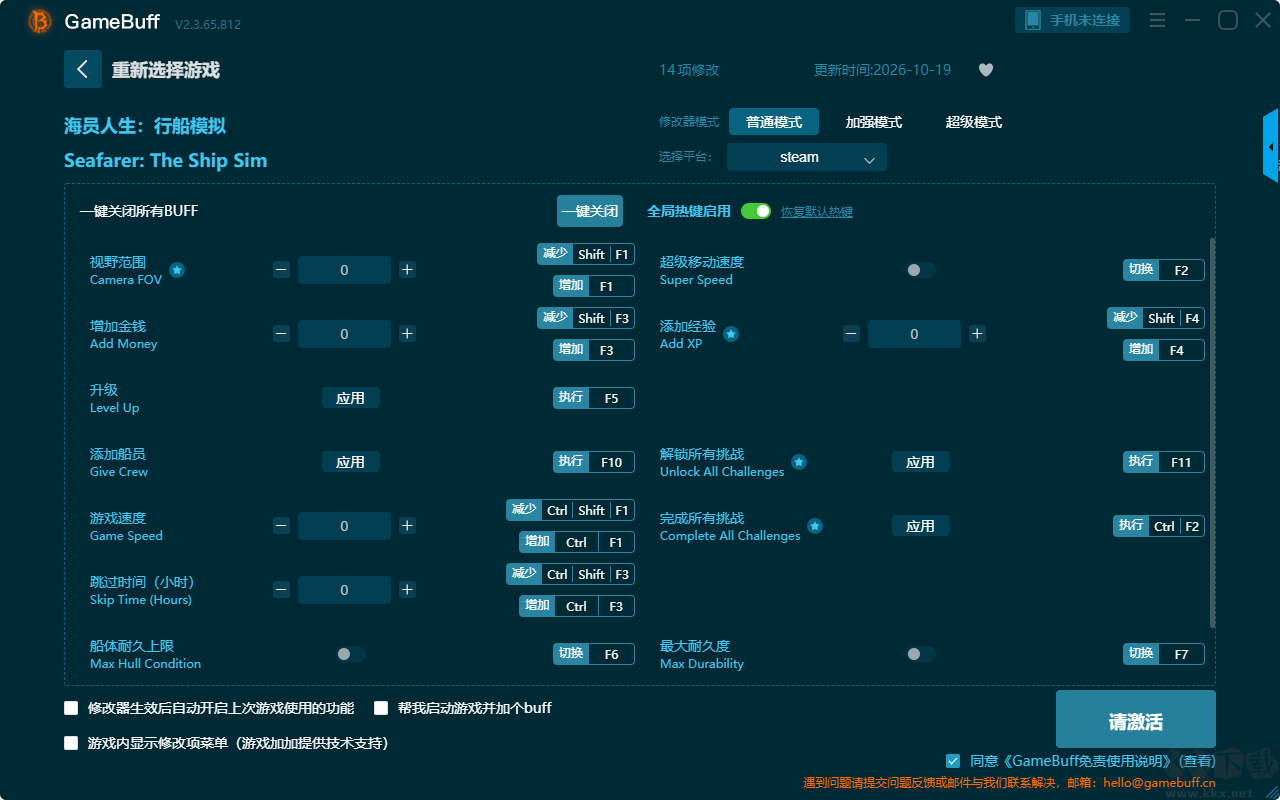Open the hamburger menu in title bar
Screen dimensions: 1280x800
1157,20
